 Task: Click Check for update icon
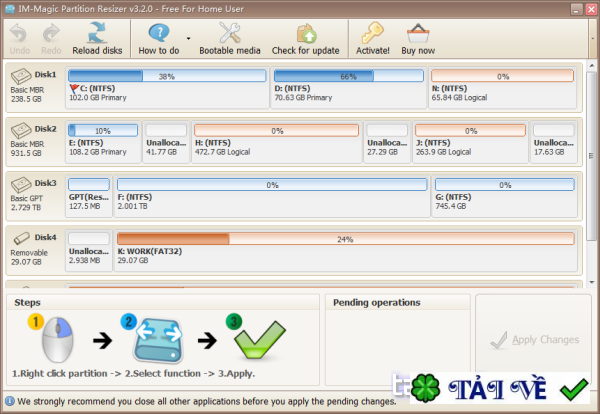tap(306, 34)
